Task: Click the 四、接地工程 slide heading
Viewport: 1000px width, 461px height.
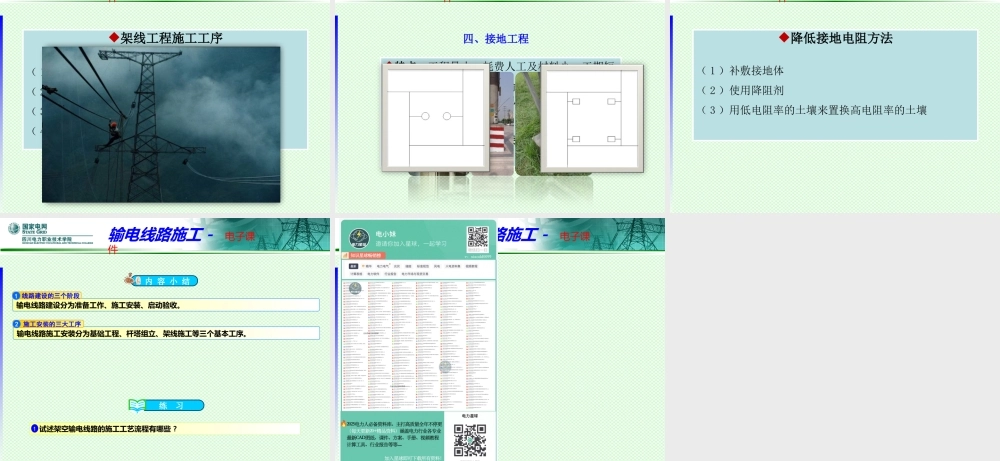Action: coord(496,38)
